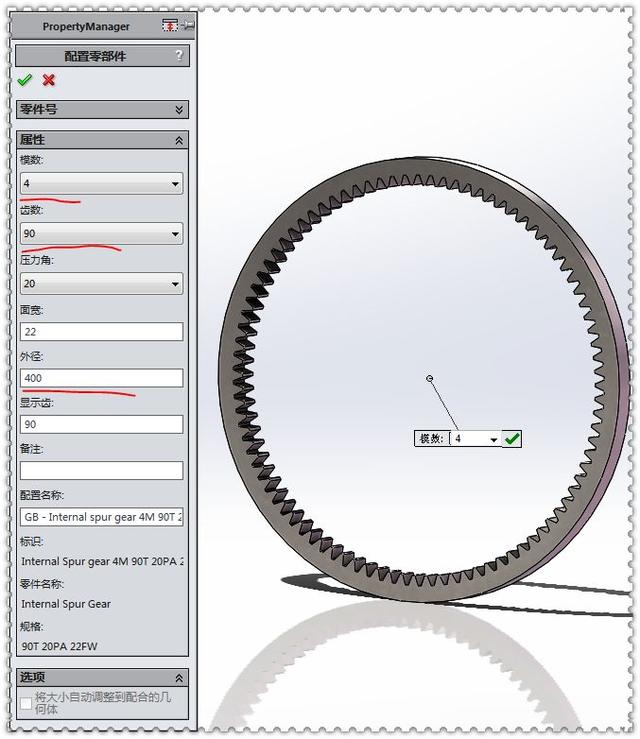
Task: Click the help question mark icon
Action: click(179, 56)
